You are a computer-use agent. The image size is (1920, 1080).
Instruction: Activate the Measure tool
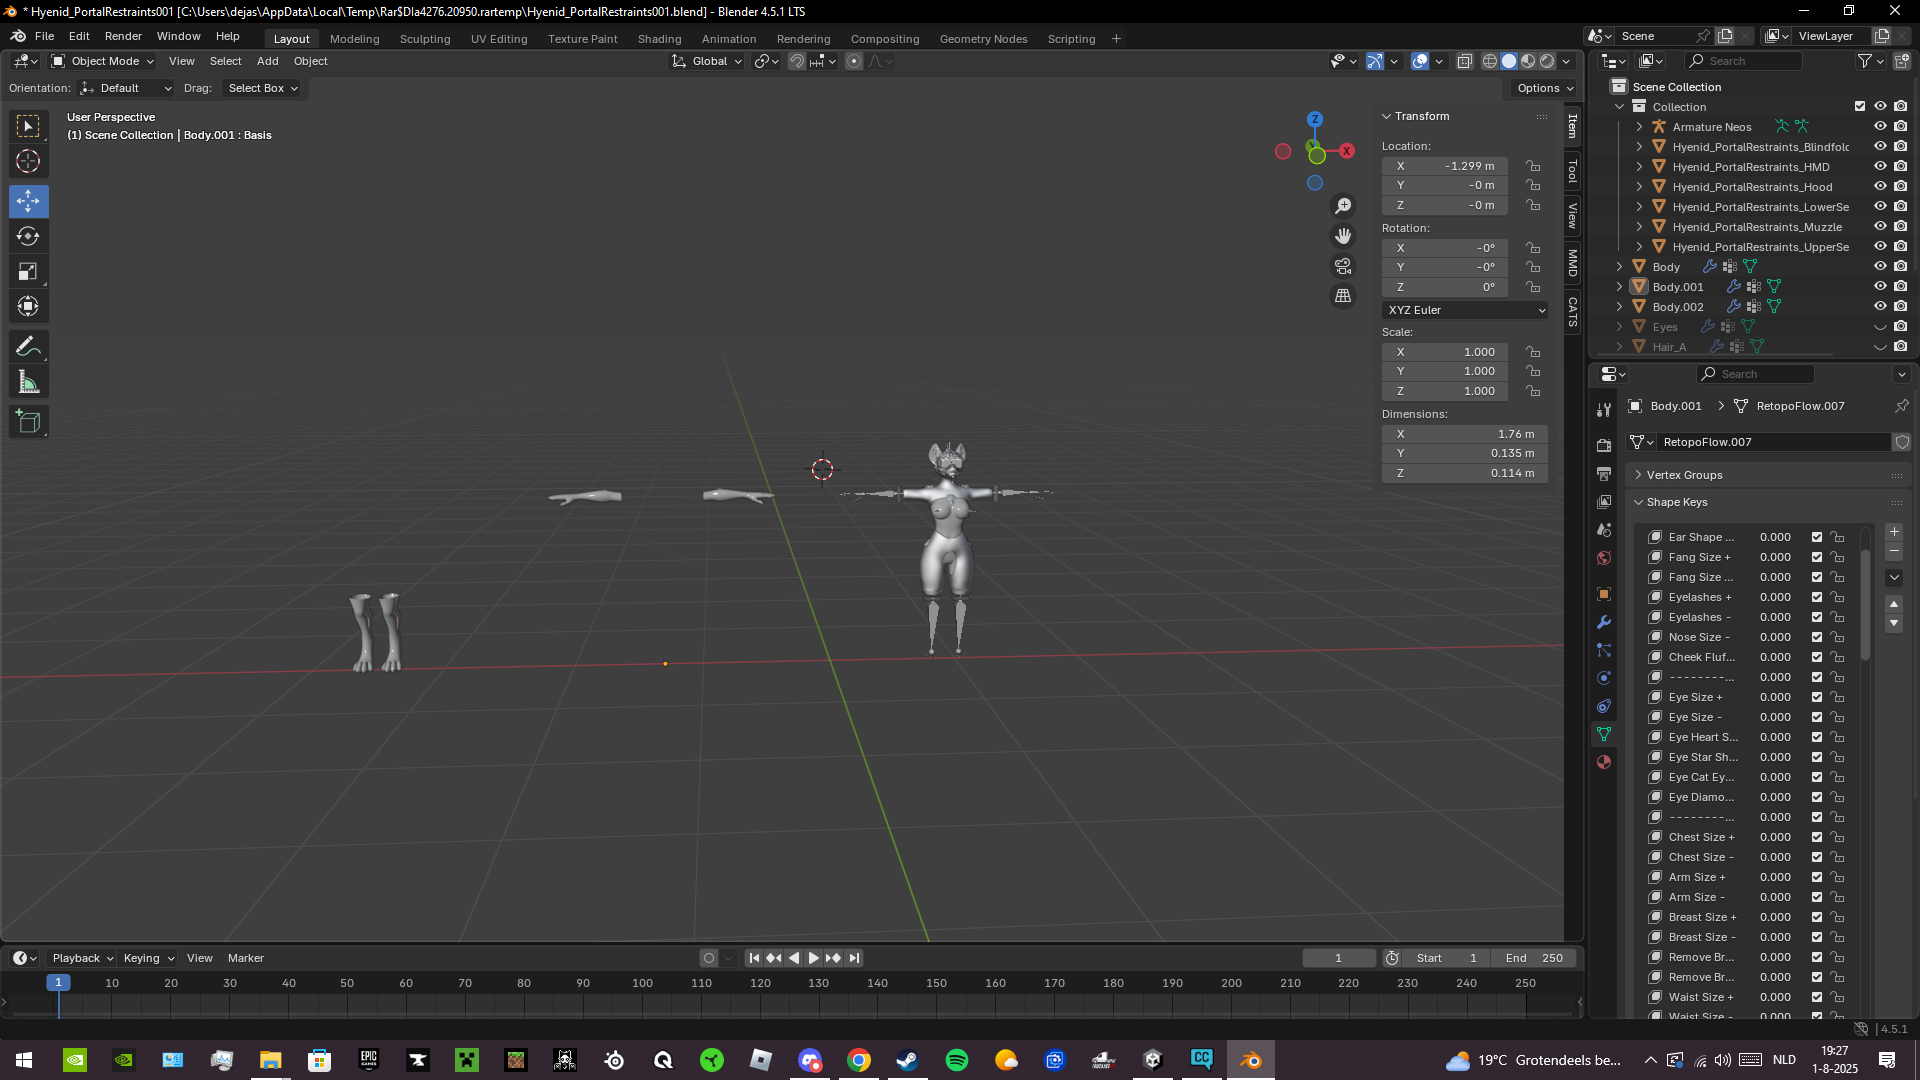click(28, 382)
